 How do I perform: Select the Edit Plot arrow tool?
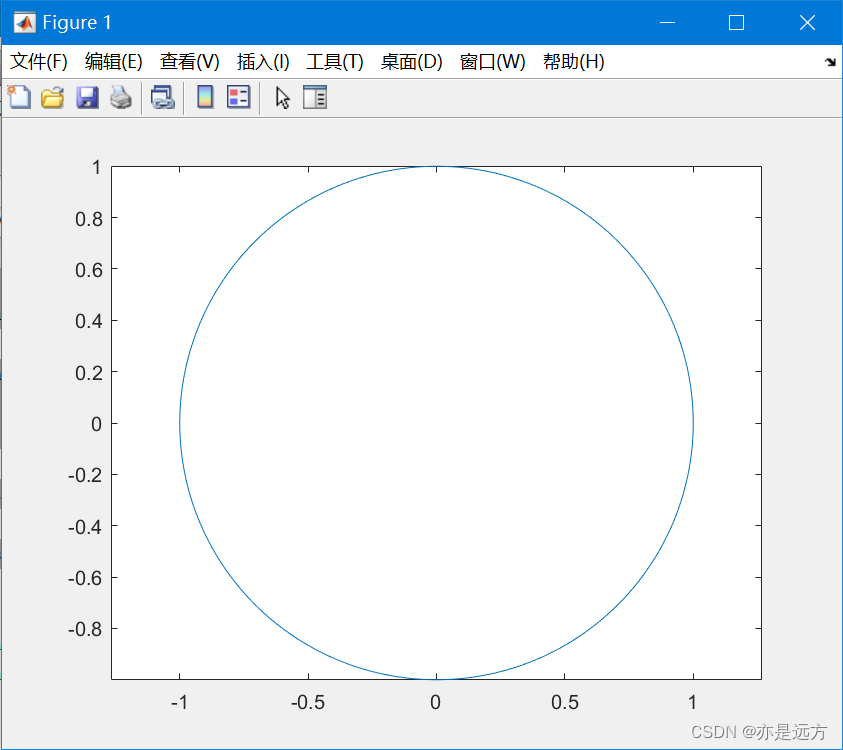(x=282, y=97)
